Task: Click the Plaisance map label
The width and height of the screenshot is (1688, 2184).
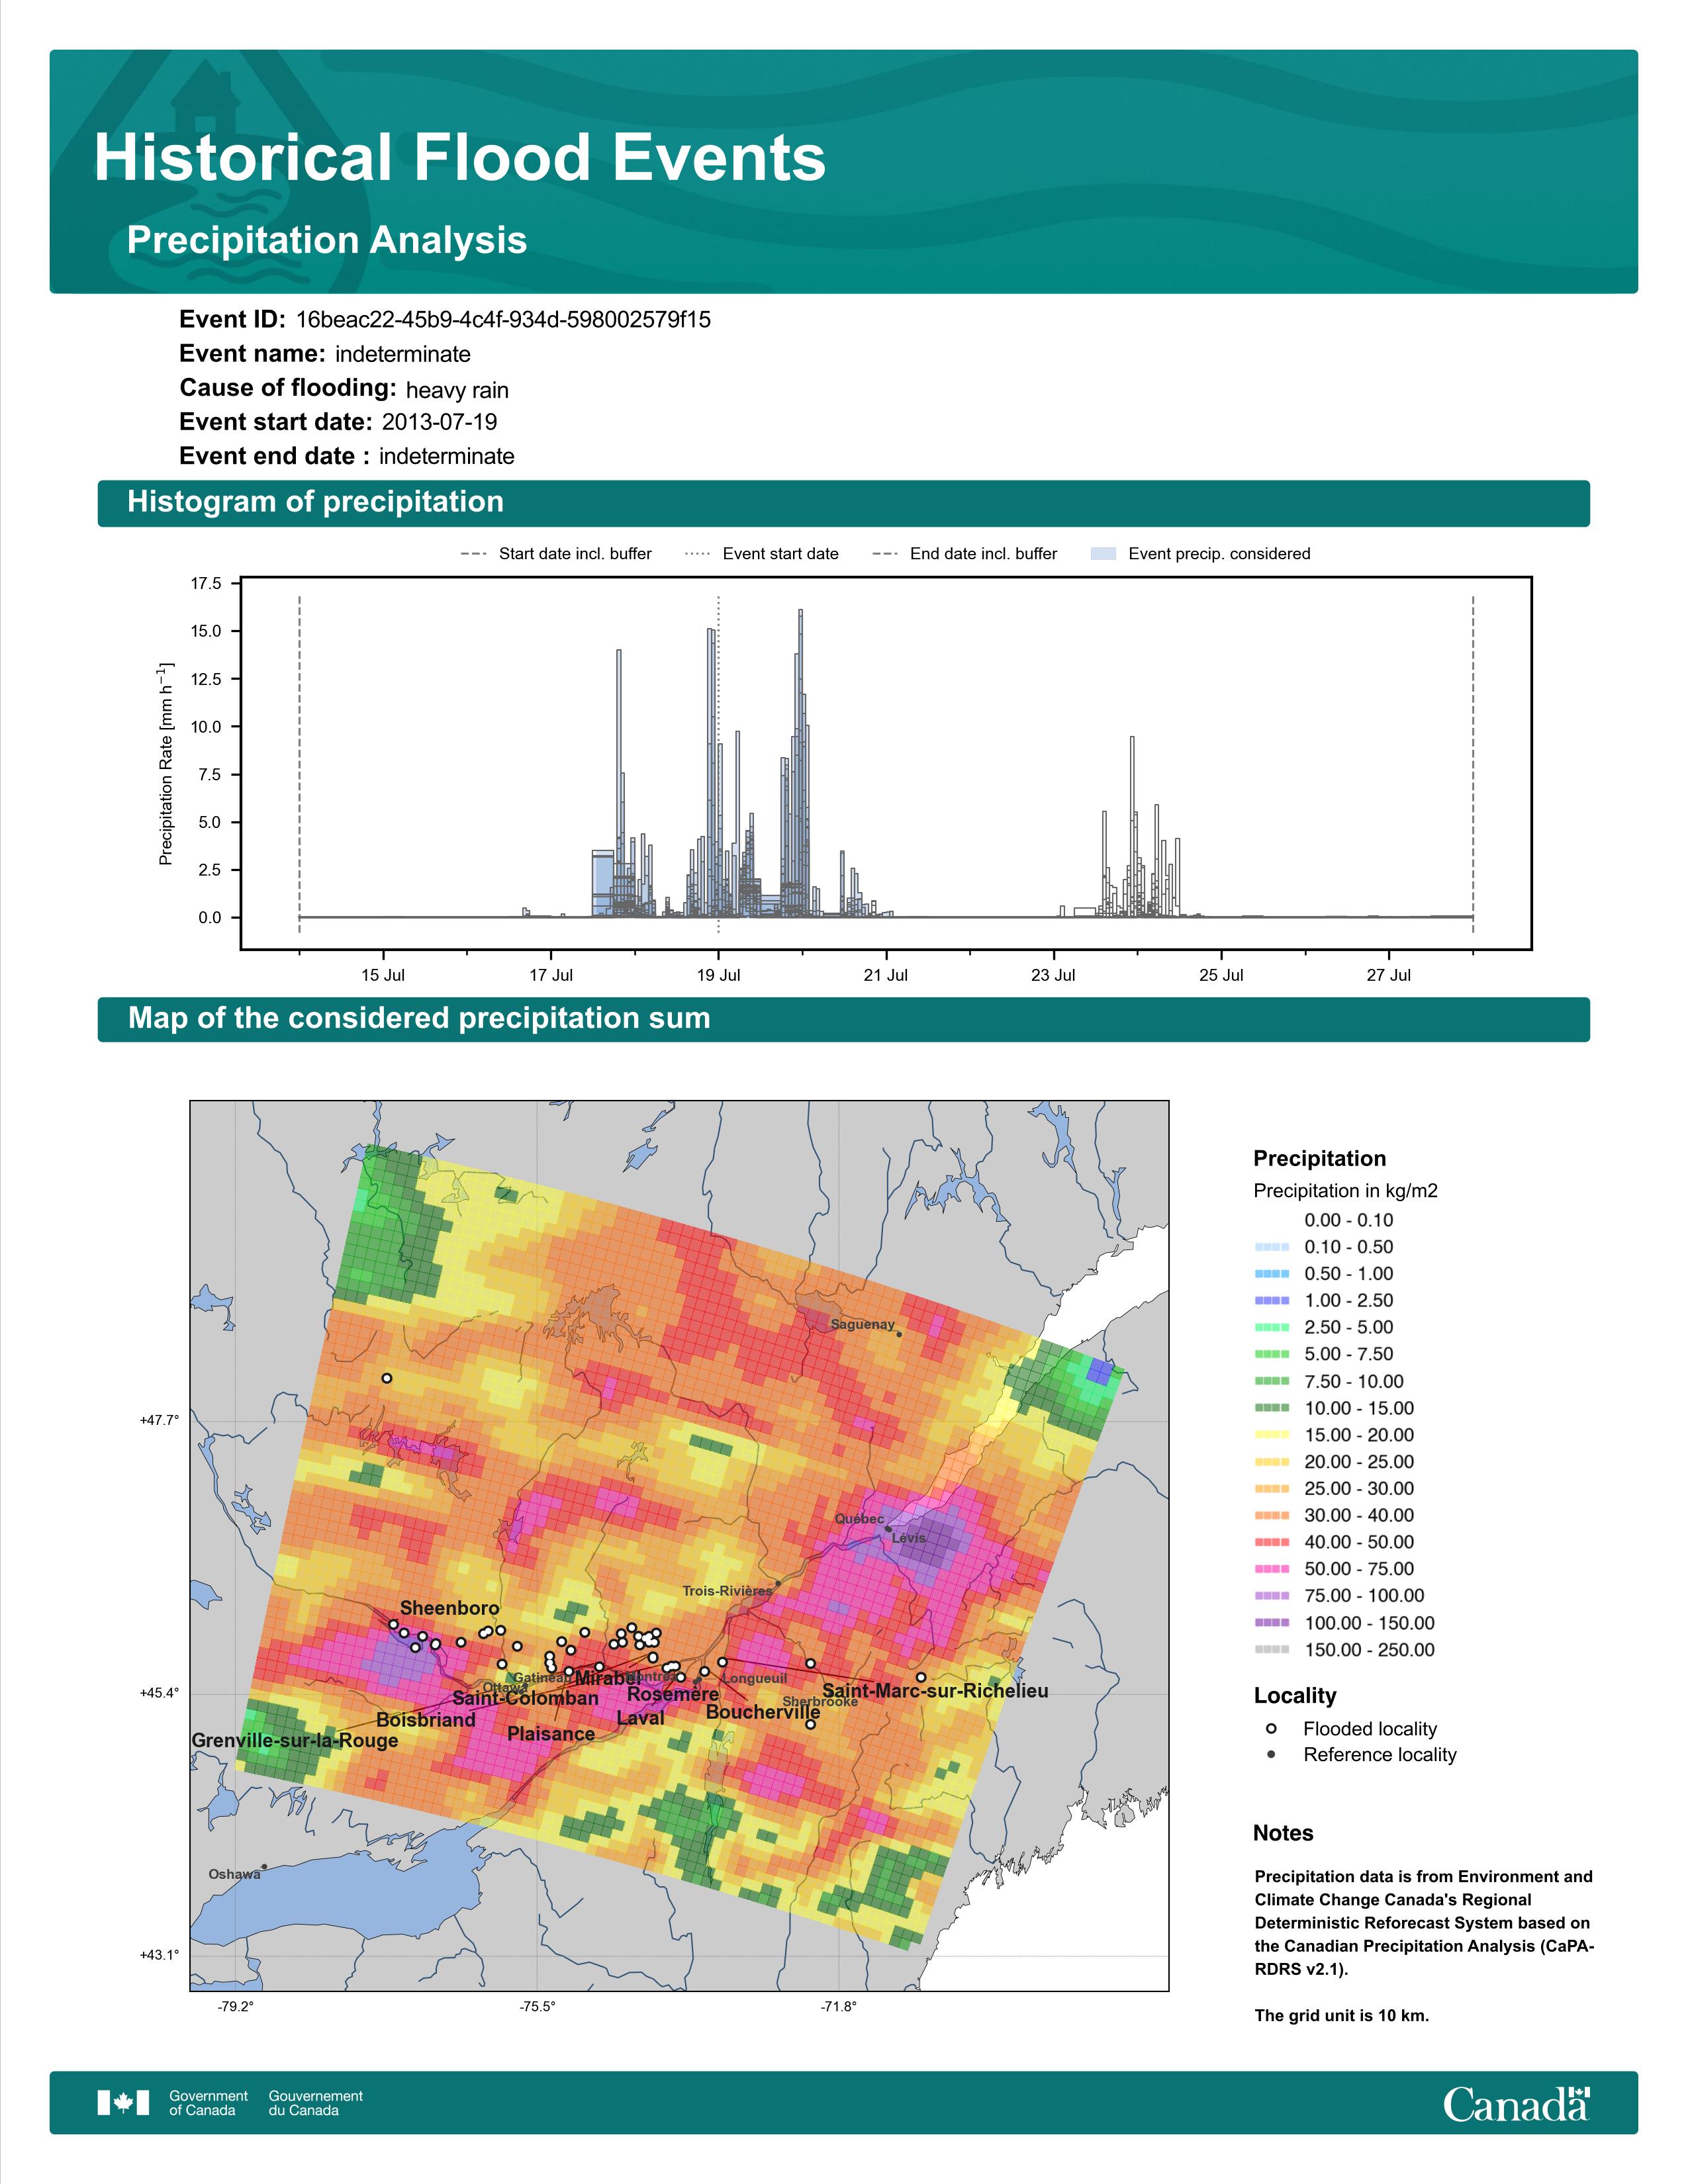Action: point(551,1734)
